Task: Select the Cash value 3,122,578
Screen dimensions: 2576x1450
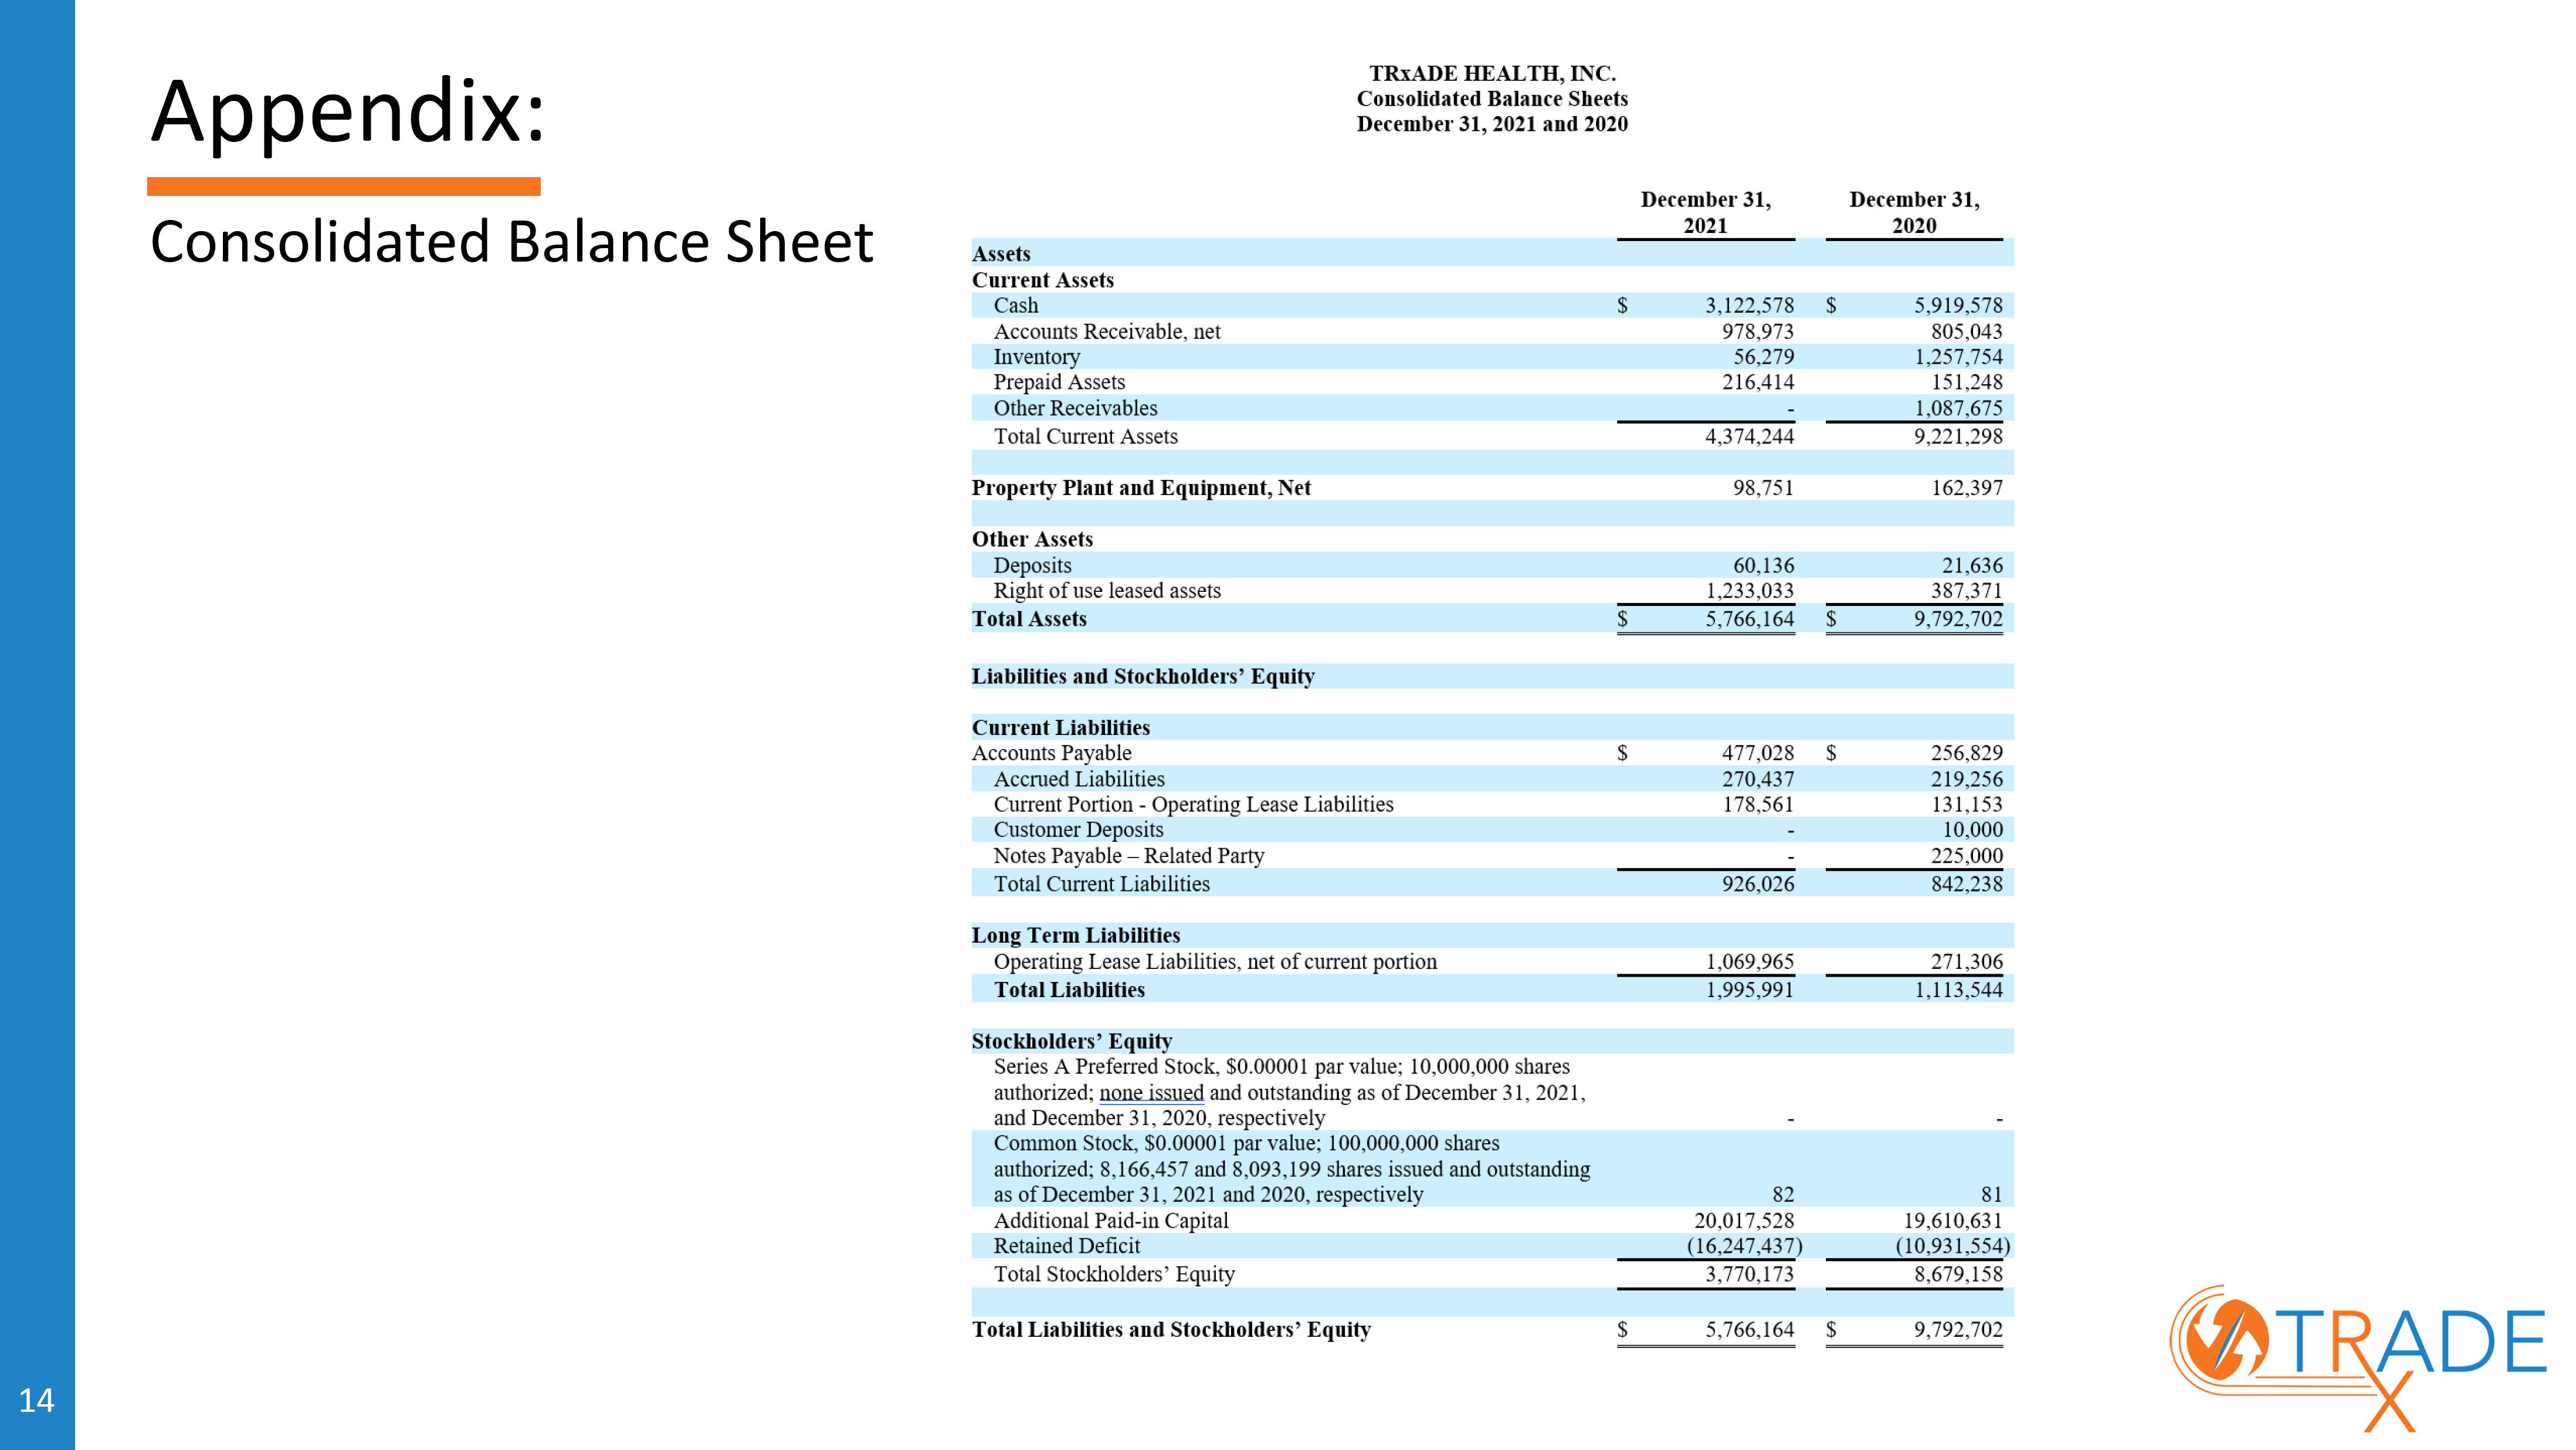Action: coord(1749,305)
